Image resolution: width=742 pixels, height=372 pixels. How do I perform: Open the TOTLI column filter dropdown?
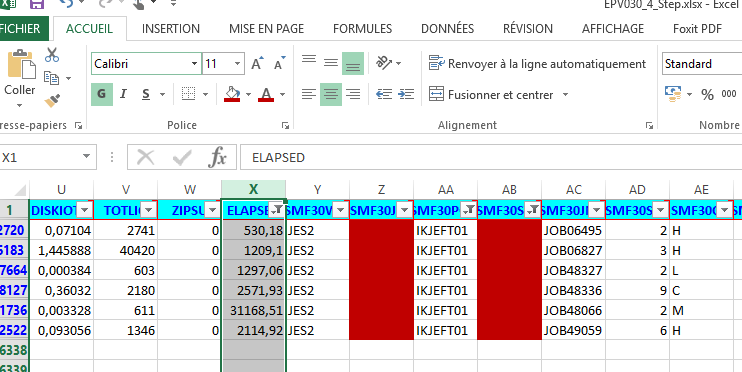pyautogui.click(x=149, y=211)
